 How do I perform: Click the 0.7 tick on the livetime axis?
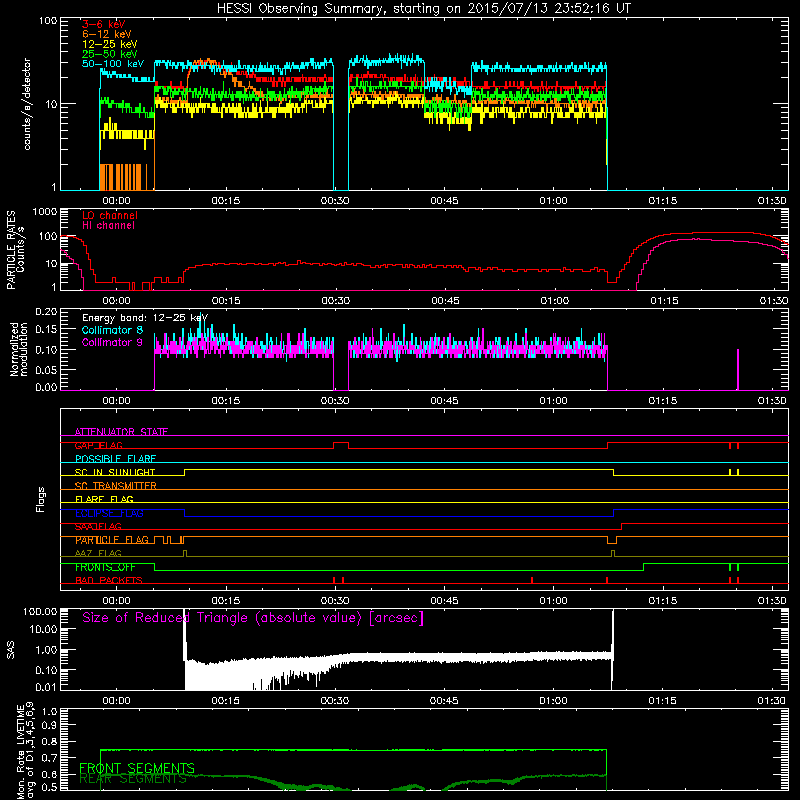click(x=49, y=758)
